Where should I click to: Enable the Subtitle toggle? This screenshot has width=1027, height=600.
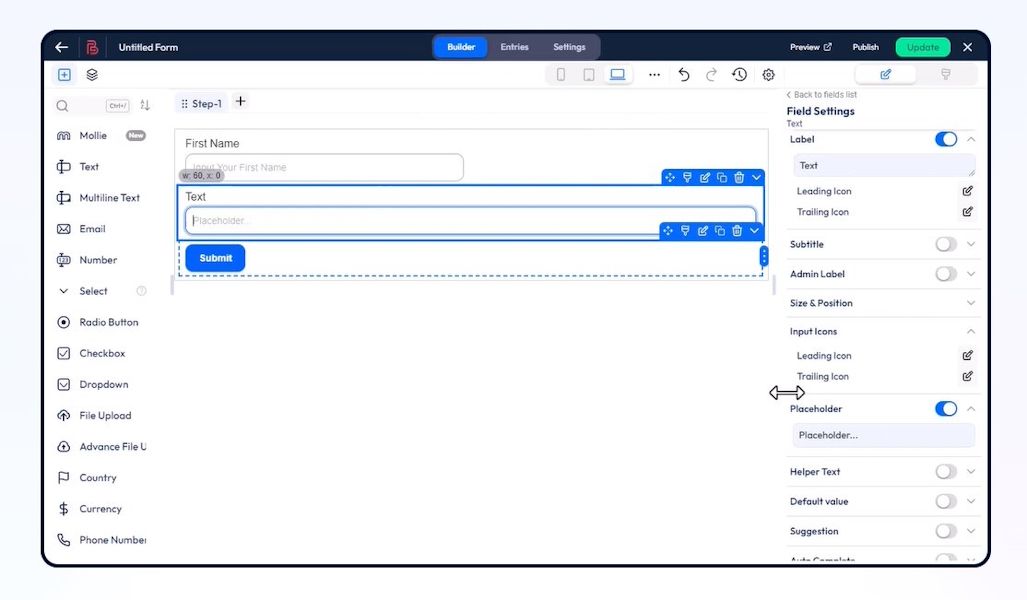pos(946,244)
